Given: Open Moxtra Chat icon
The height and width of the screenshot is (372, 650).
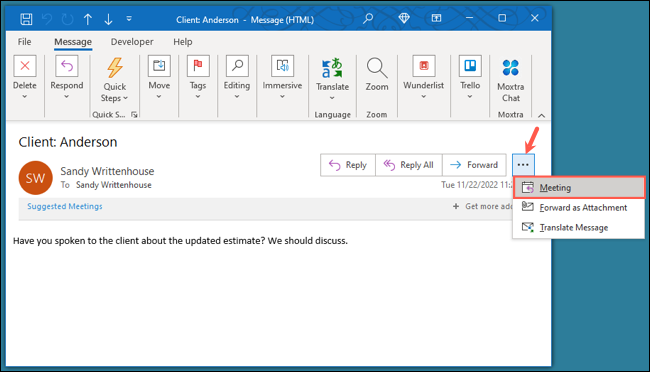Looking at the screenshot, I should (511, 68).
